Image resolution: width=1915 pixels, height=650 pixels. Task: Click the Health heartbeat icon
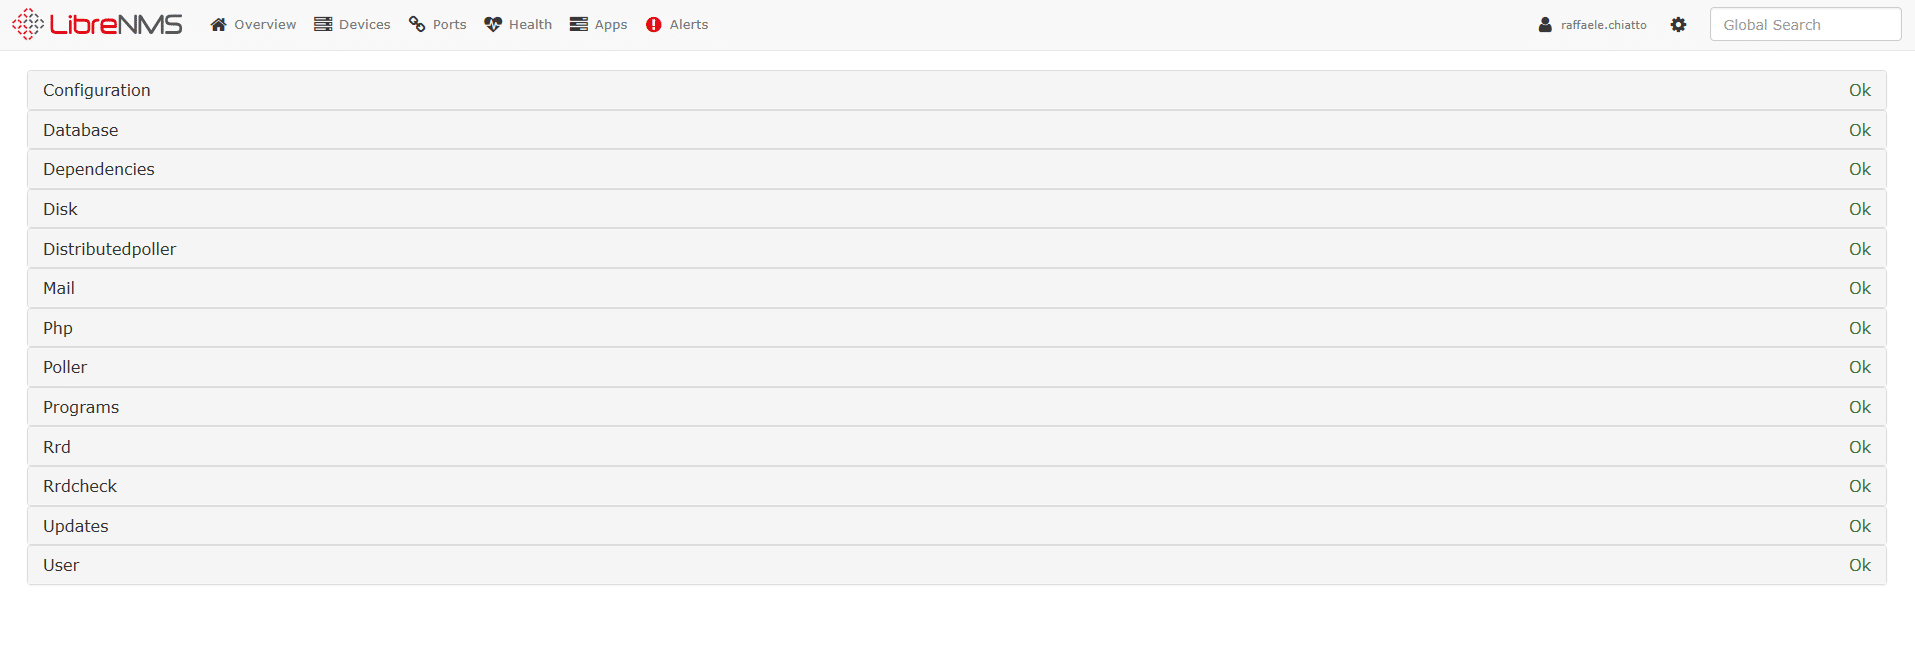[x=493, y=24]
